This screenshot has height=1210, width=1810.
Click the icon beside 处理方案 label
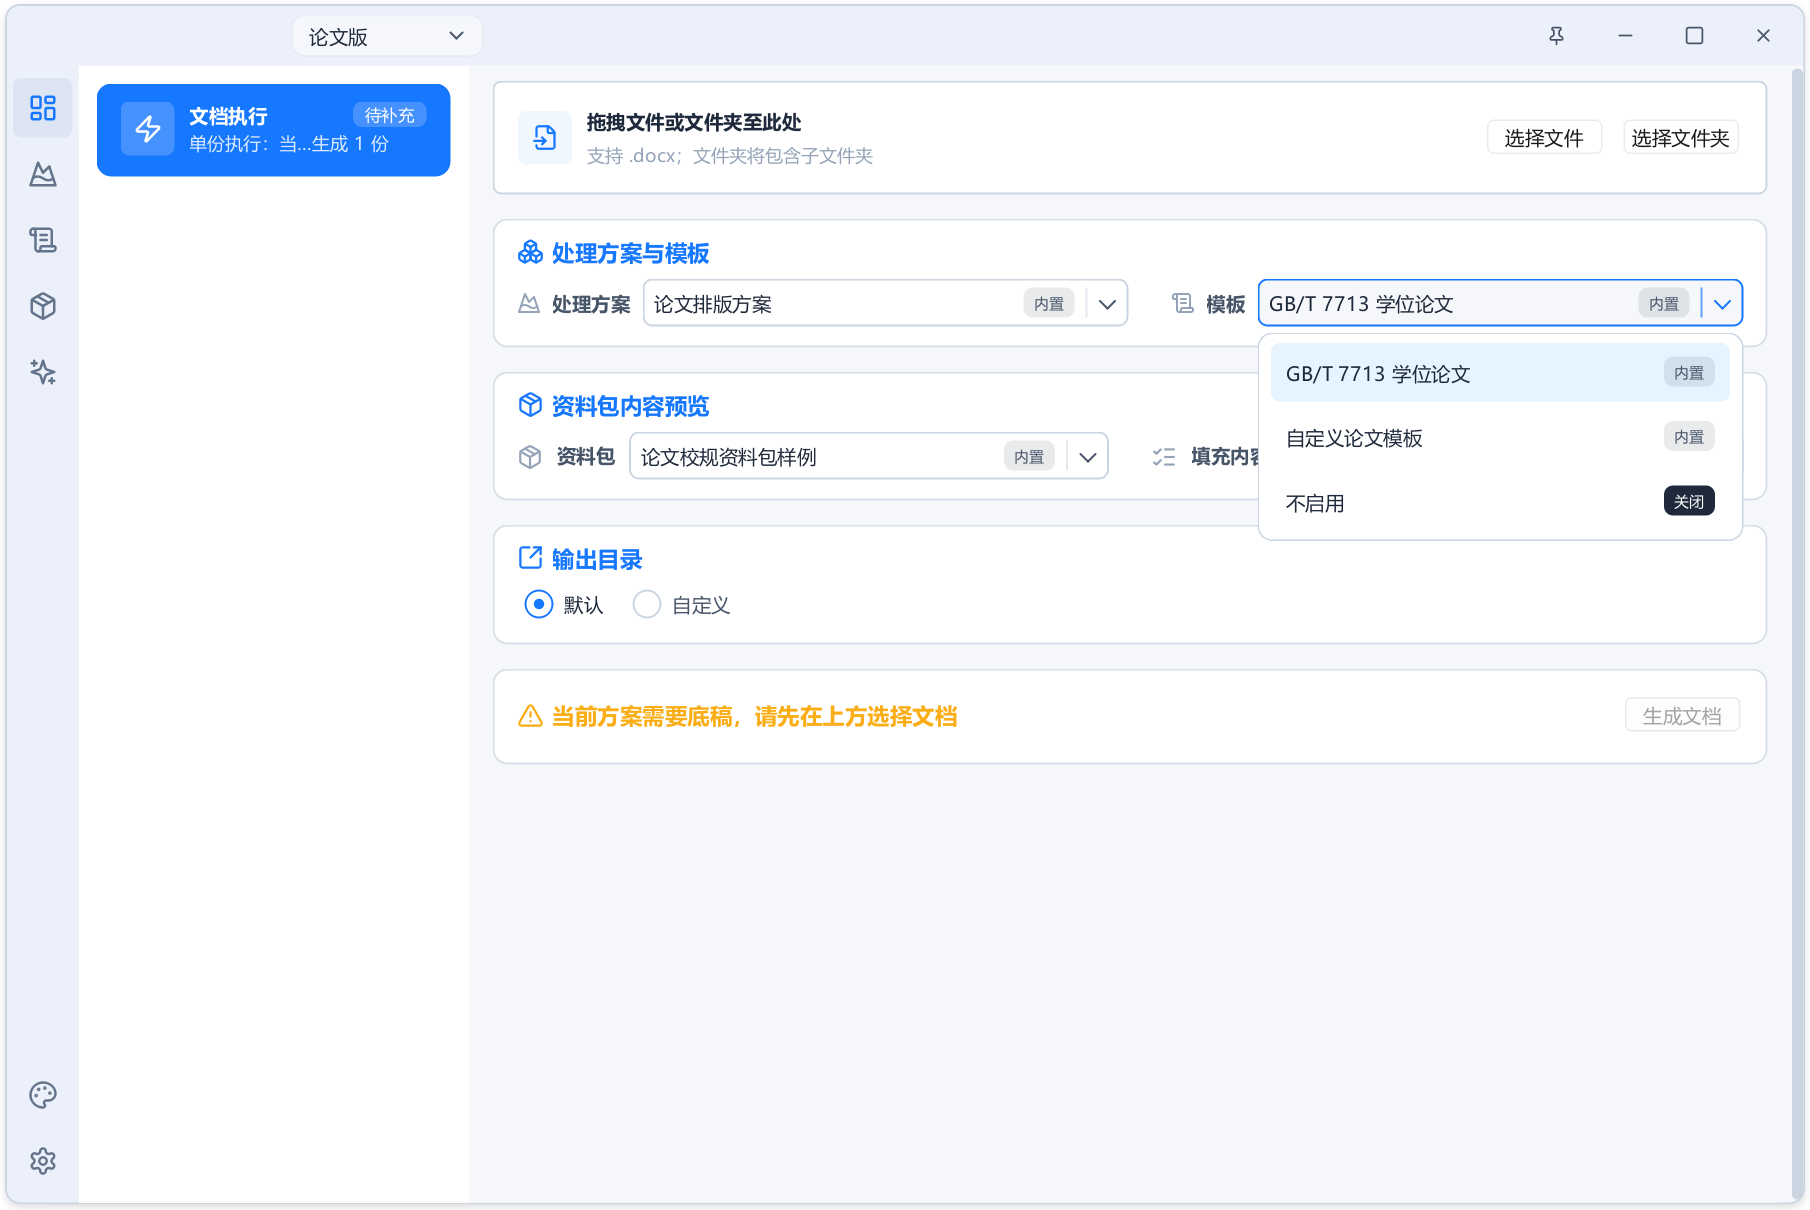529,304
